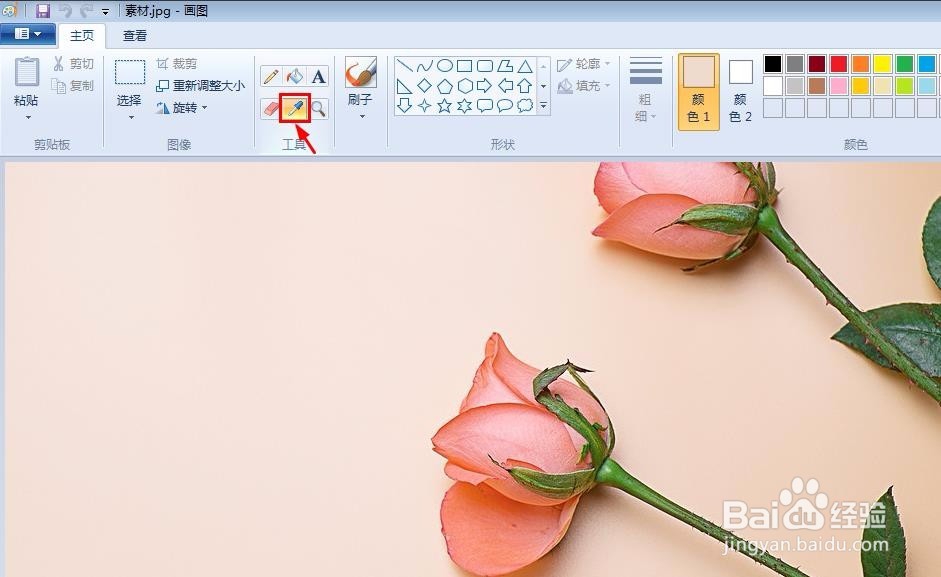Expand the shapes gallery More arrow

tap(544, 106)
